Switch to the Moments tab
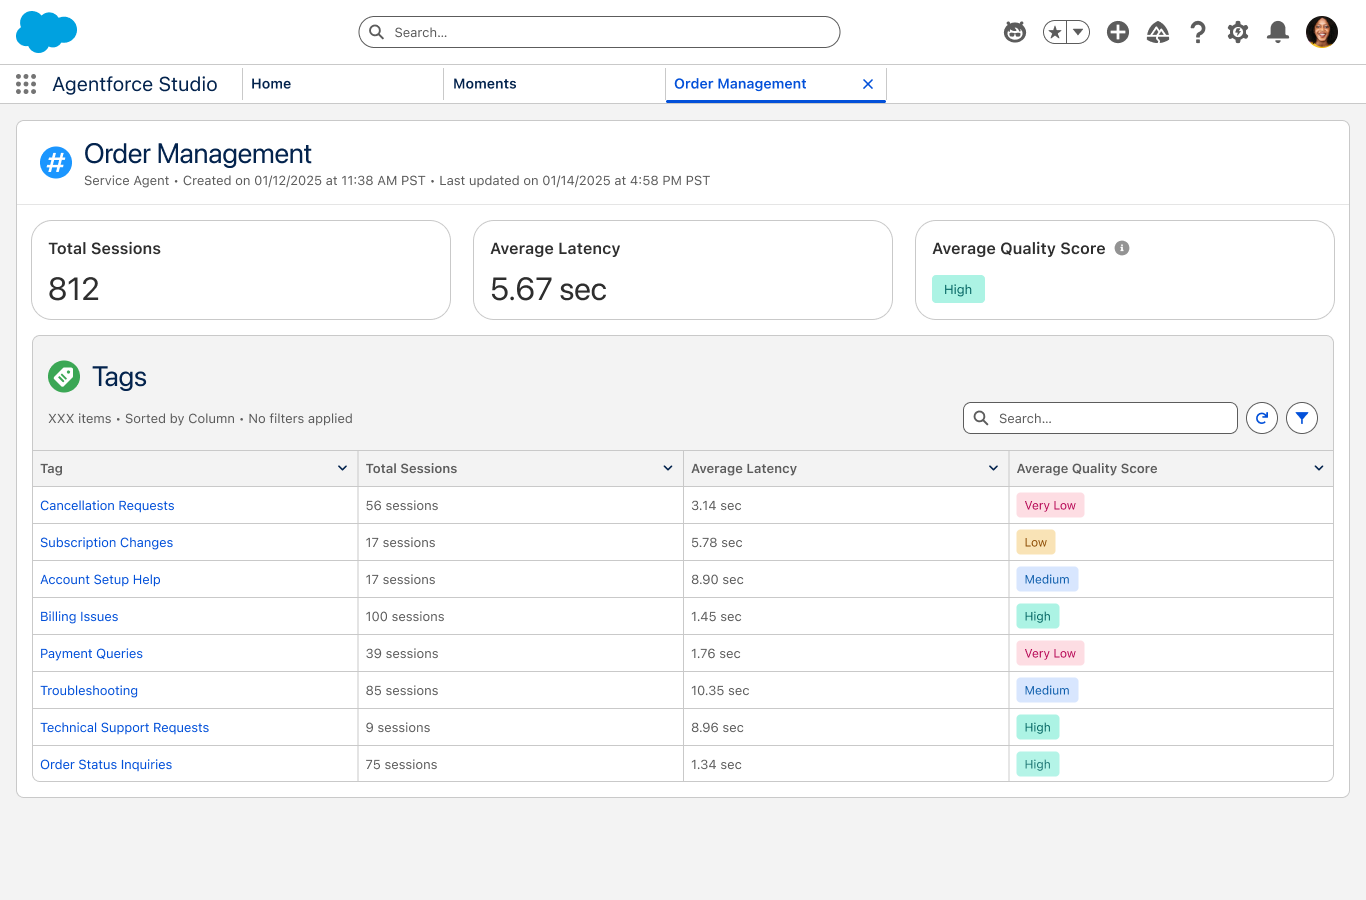 (x=485, y=84)
